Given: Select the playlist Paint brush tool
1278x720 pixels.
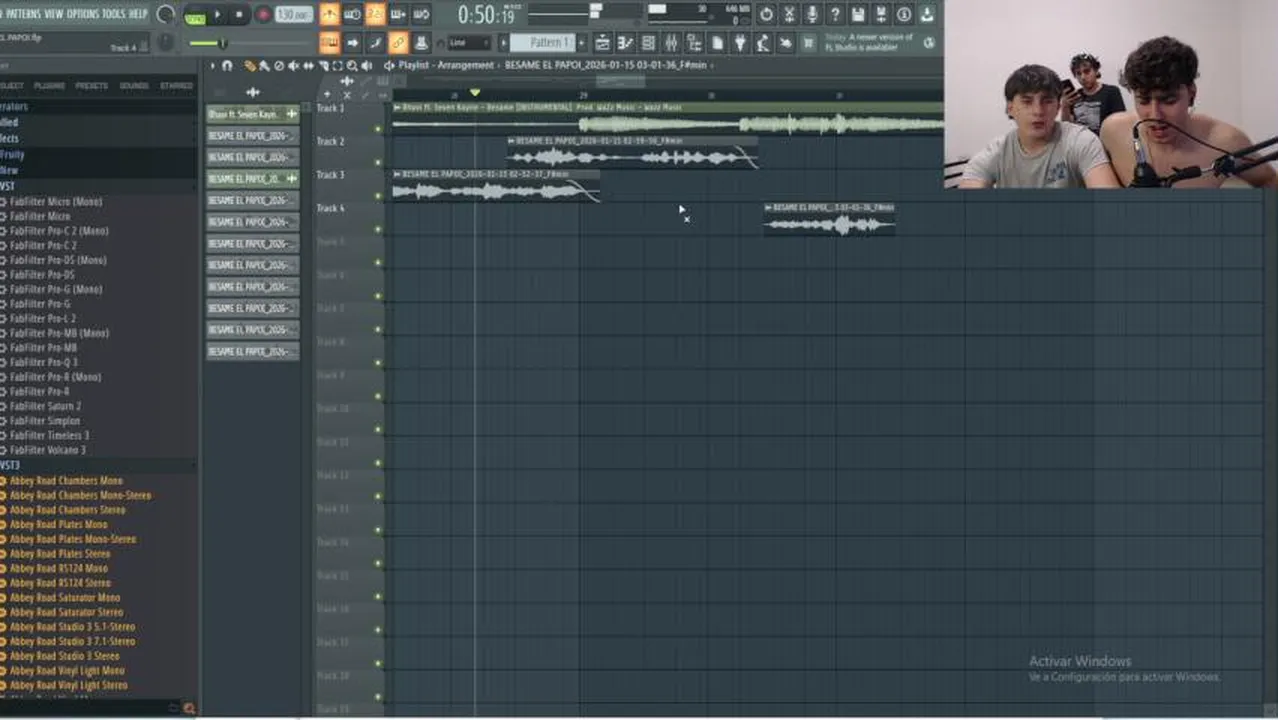Looking at the screenshot, I should click(264, 65).
